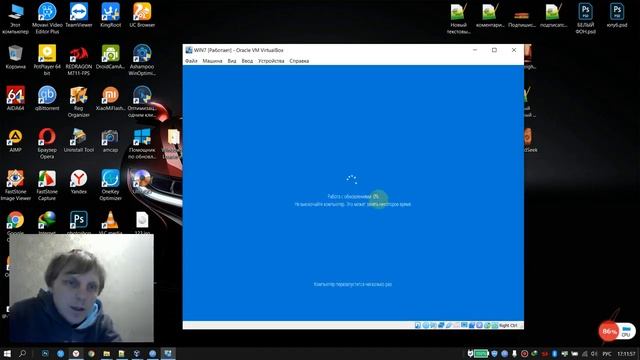The image size is (640, 360).
Task: Select the Новый текстовый document icon
Action: 458,18
